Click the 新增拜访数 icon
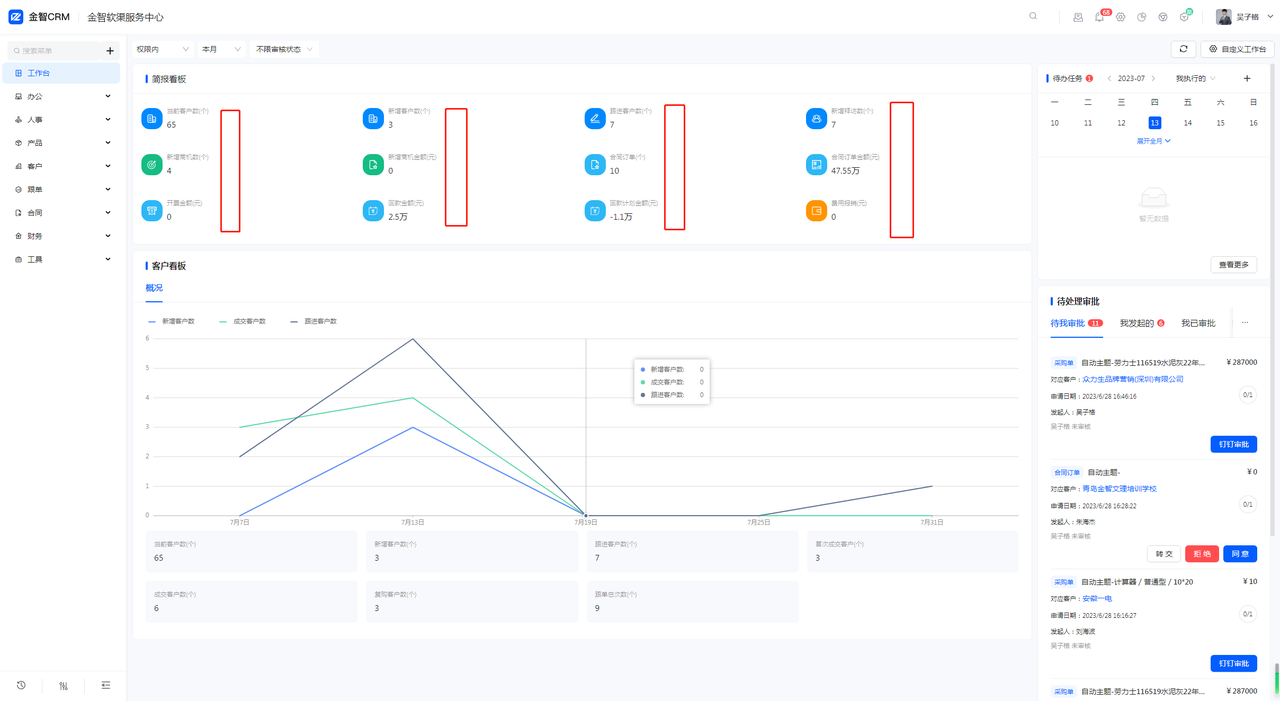 [816, 118]
